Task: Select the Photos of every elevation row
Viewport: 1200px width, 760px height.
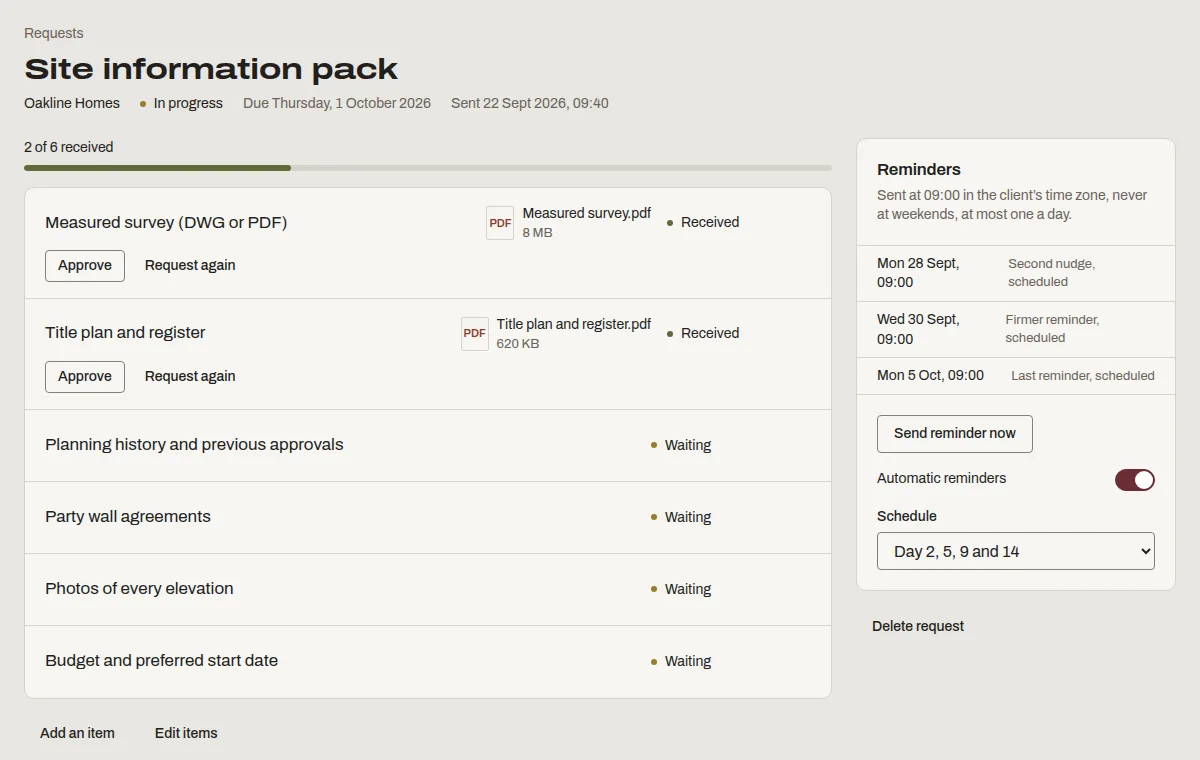Action: [x=428, y=589]
